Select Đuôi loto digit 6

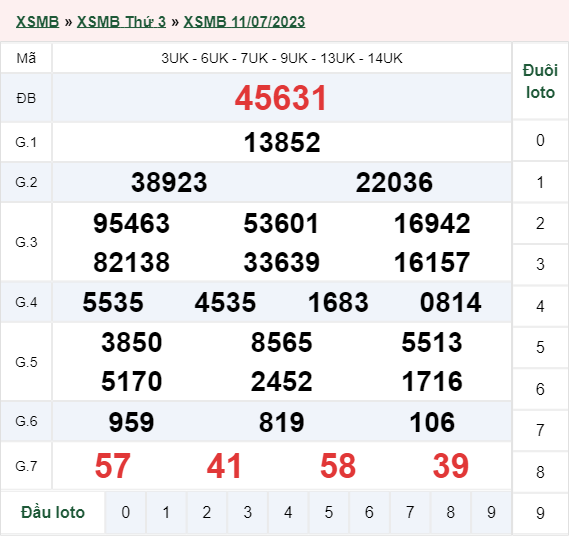(x=540, y=389)
